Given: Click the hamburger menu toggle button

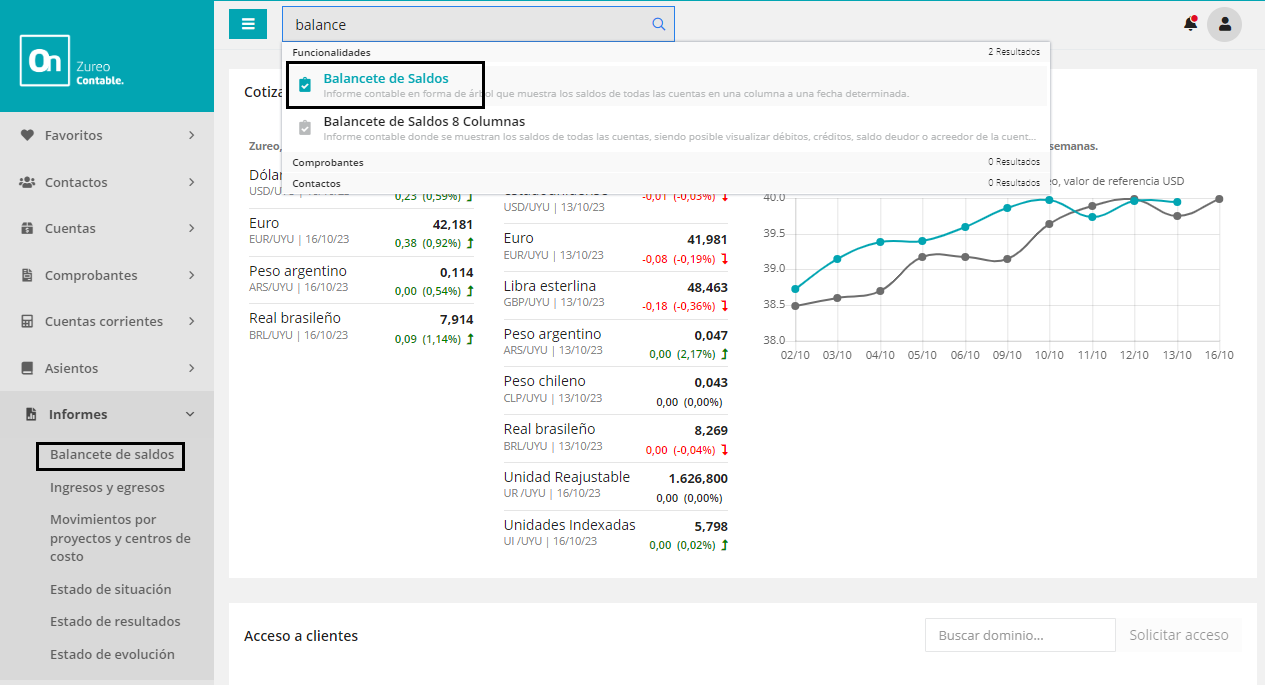Looking at the screenshot, I should tap(248, 24).
